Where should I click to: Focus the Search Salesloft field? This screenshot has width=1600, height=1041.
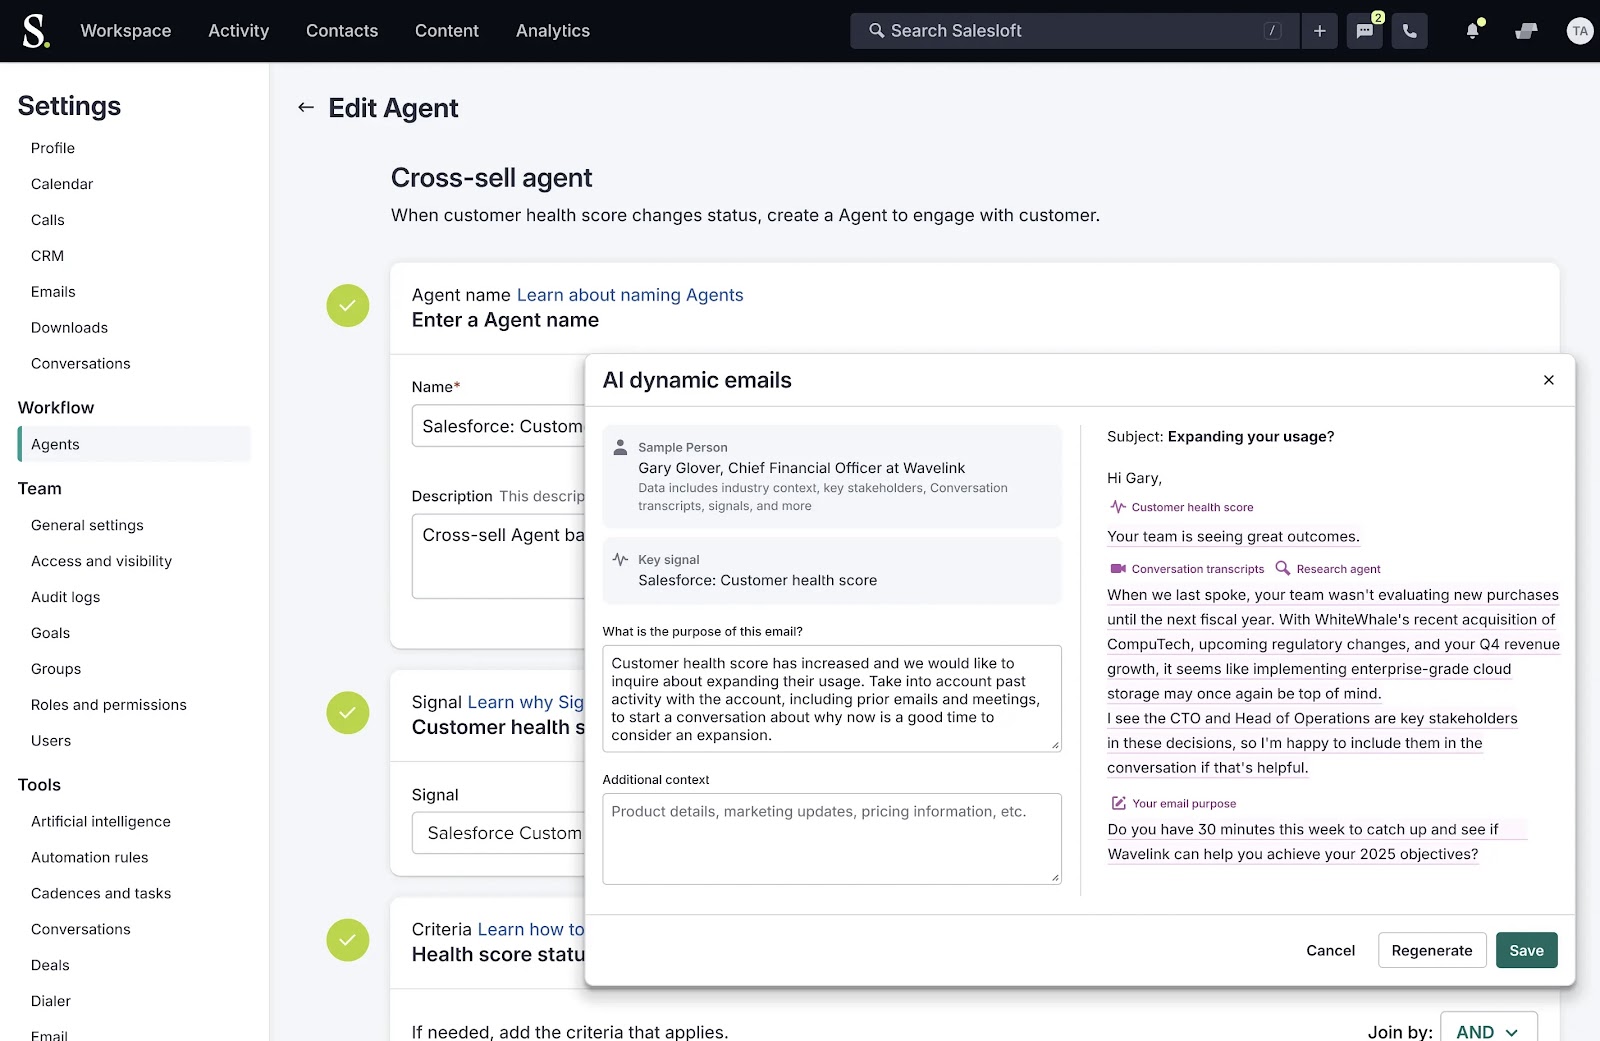[x=1074, y=31]
